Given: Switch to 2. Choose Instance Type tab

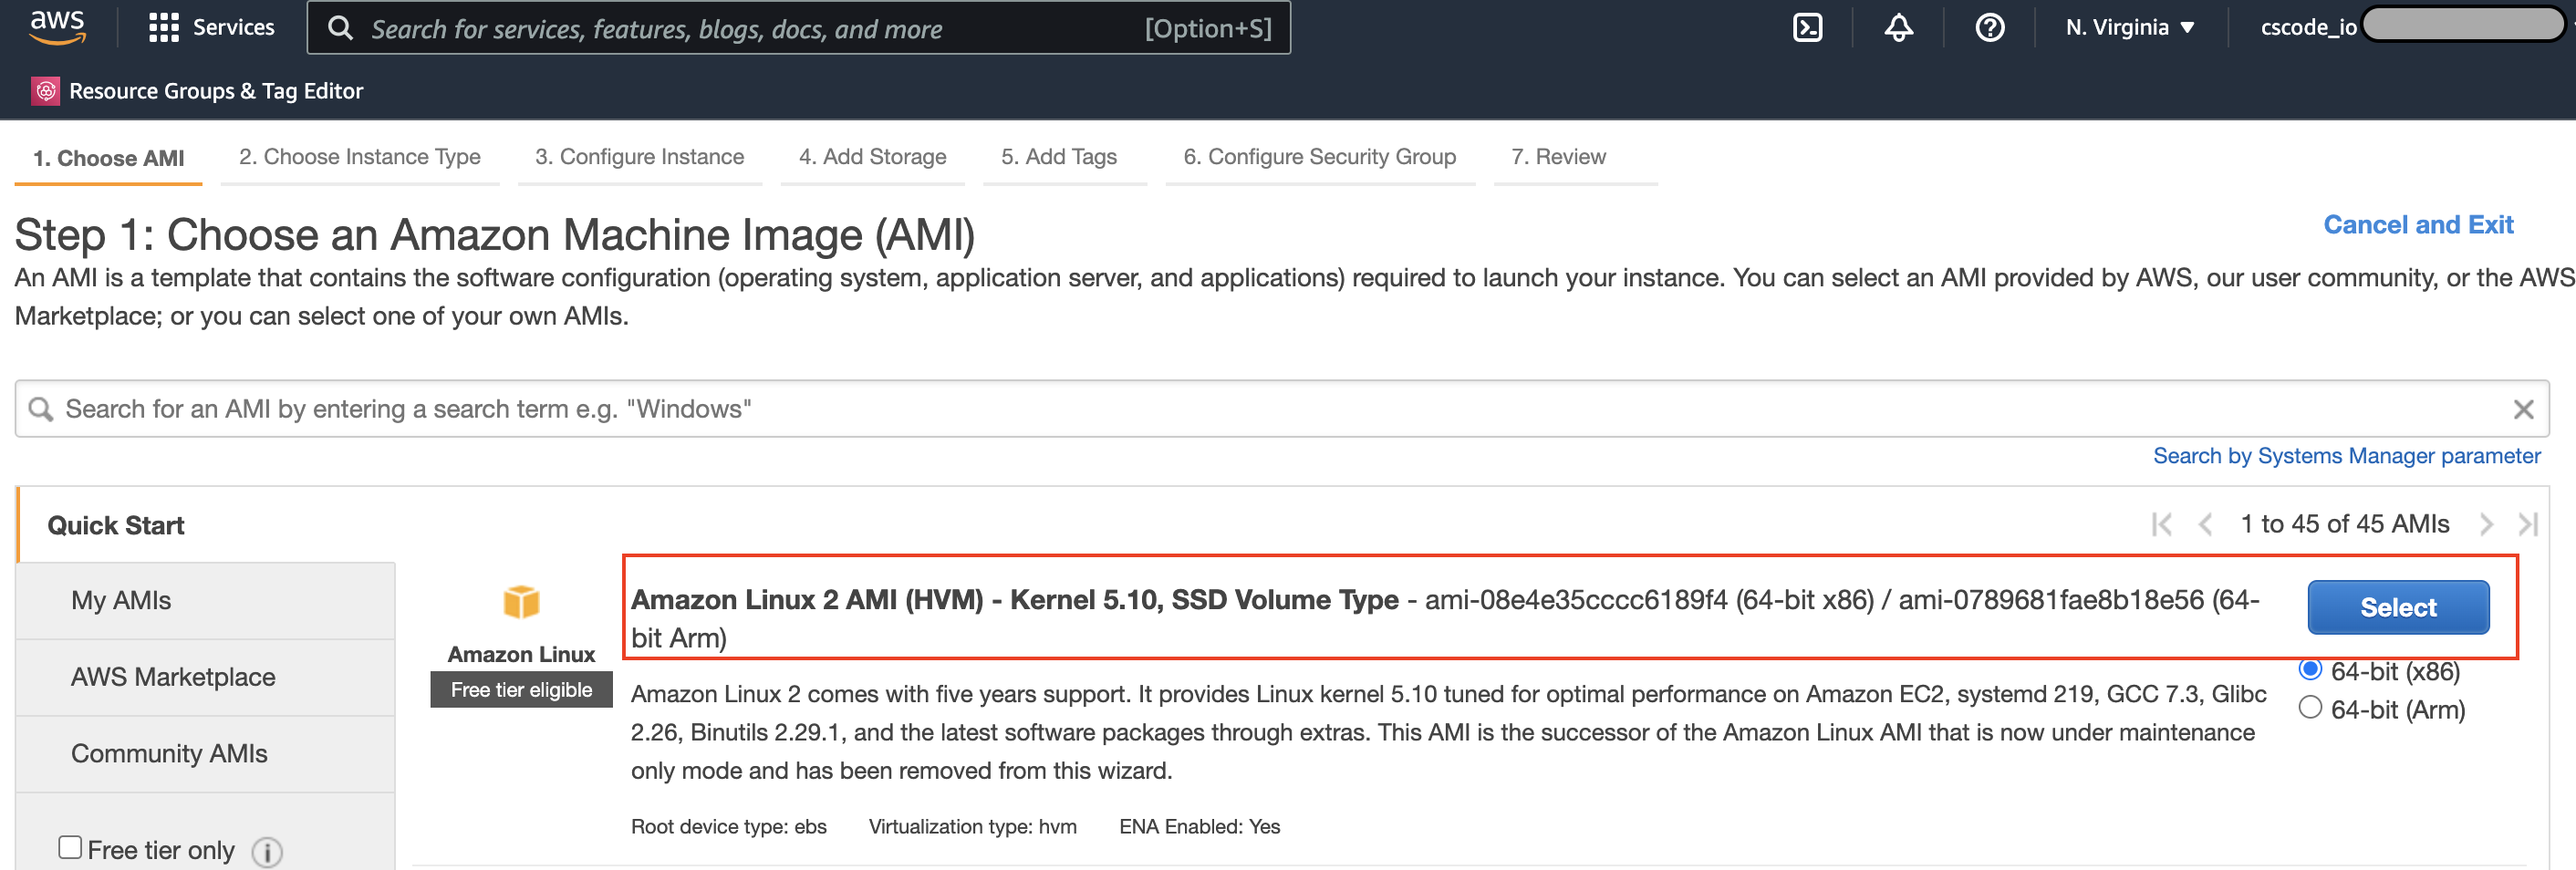Looking at the screenshot, I should click(x=360, y=157).
